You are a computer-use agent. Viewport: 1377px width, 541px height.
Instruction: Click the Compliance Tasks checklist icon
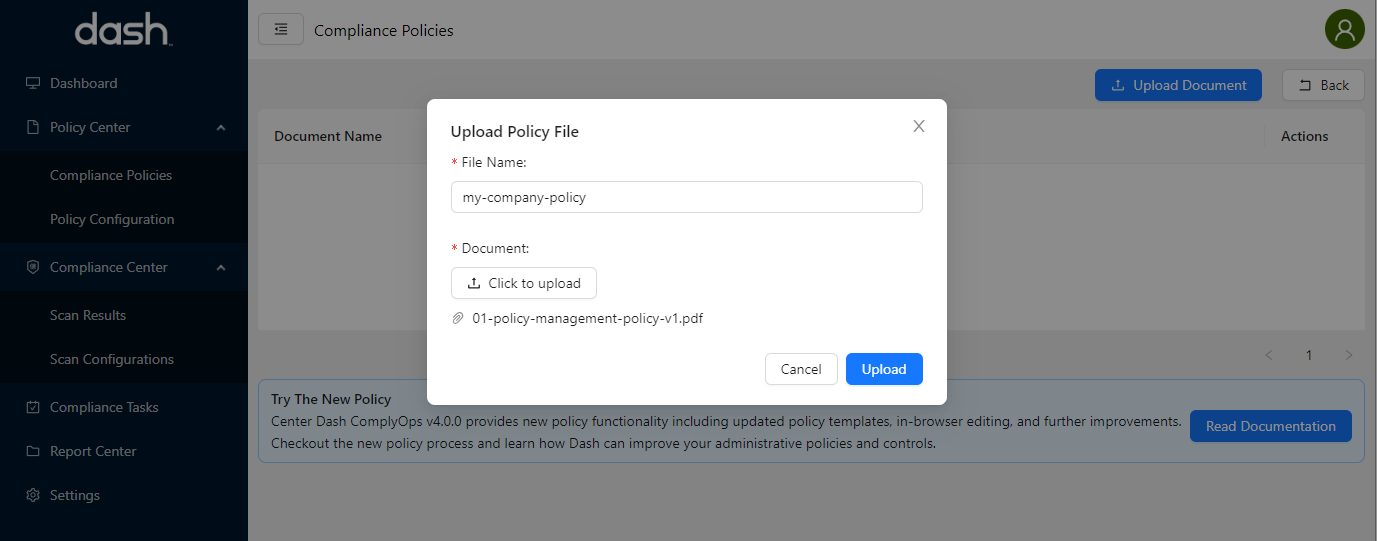pyautogui.click(x=33, y=407)
